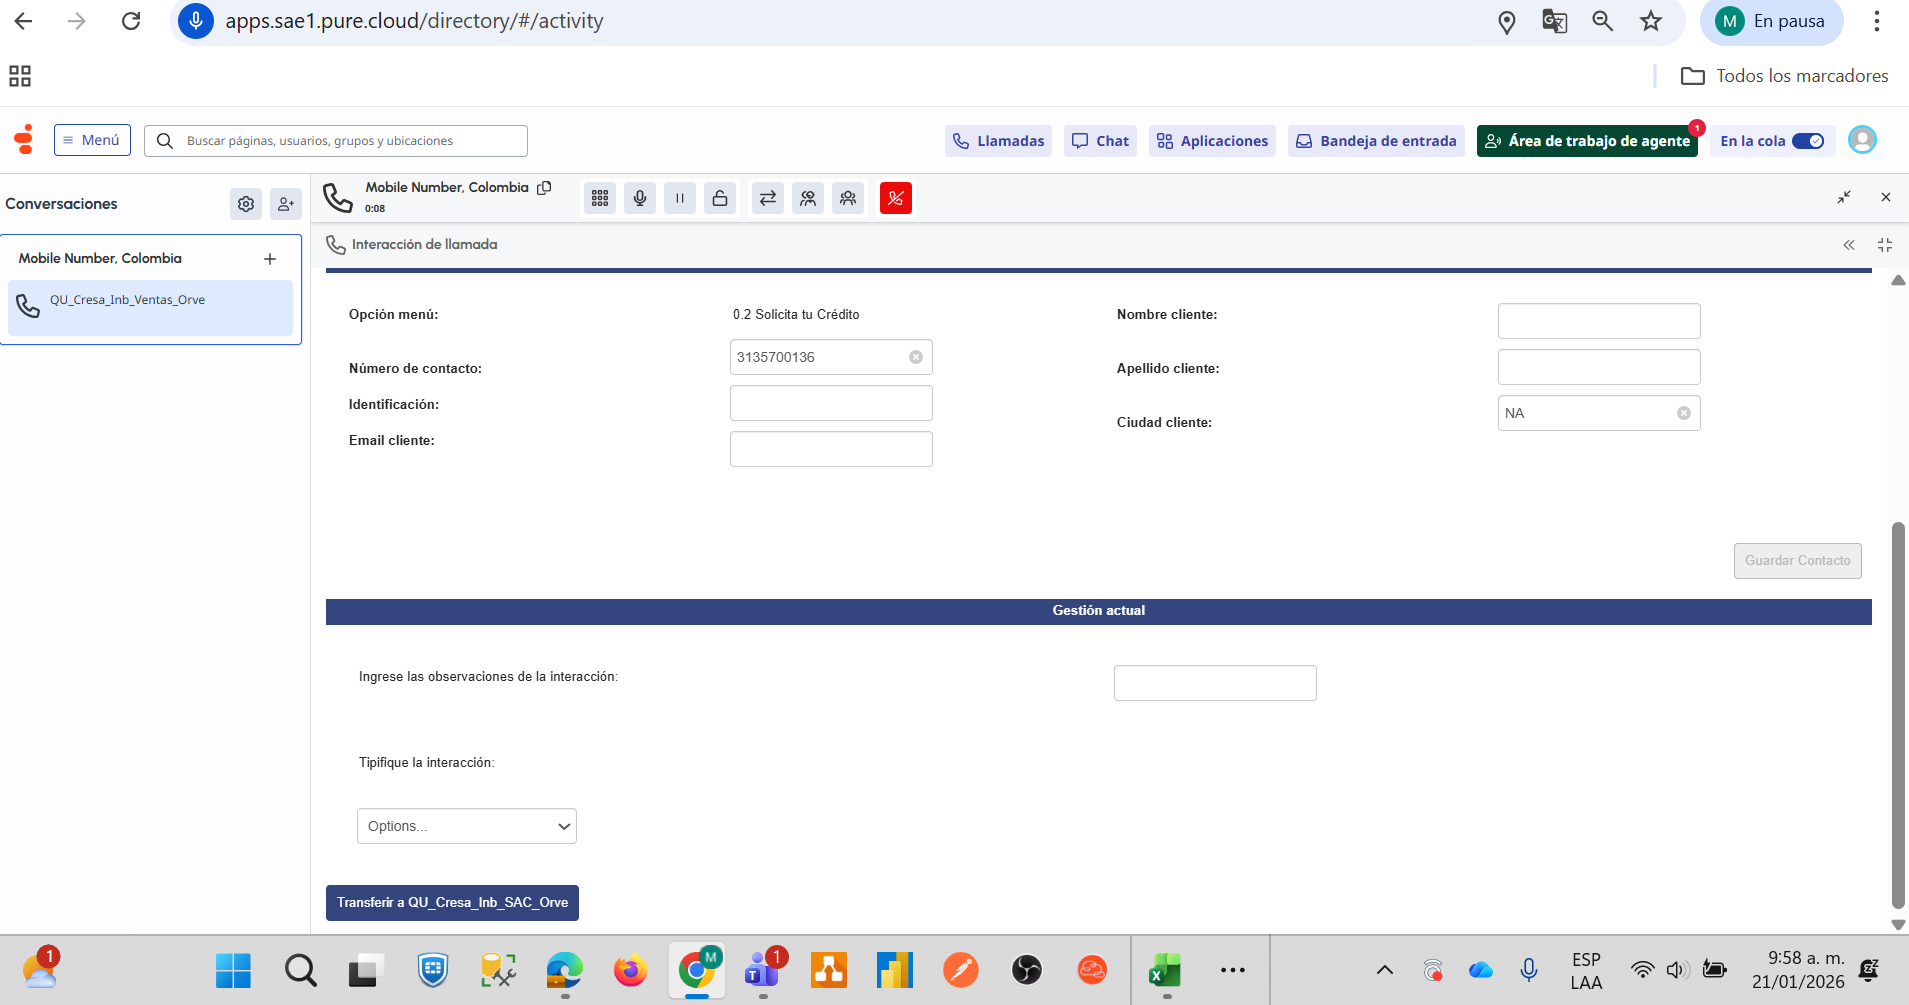Shrink the interaction panel using diagonal arrows
The height and width of the screenshot is (1005, 1909).
coord(1844,197)
